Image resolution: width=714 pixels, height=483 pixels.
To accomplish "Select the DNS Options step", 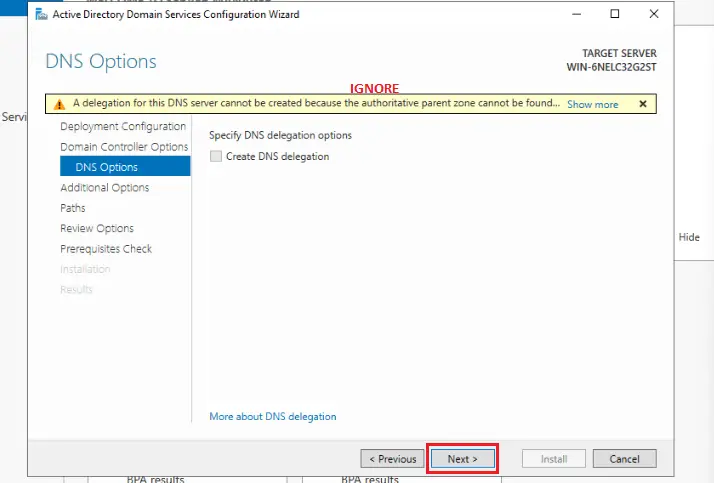I will click(x=125, y=166).
